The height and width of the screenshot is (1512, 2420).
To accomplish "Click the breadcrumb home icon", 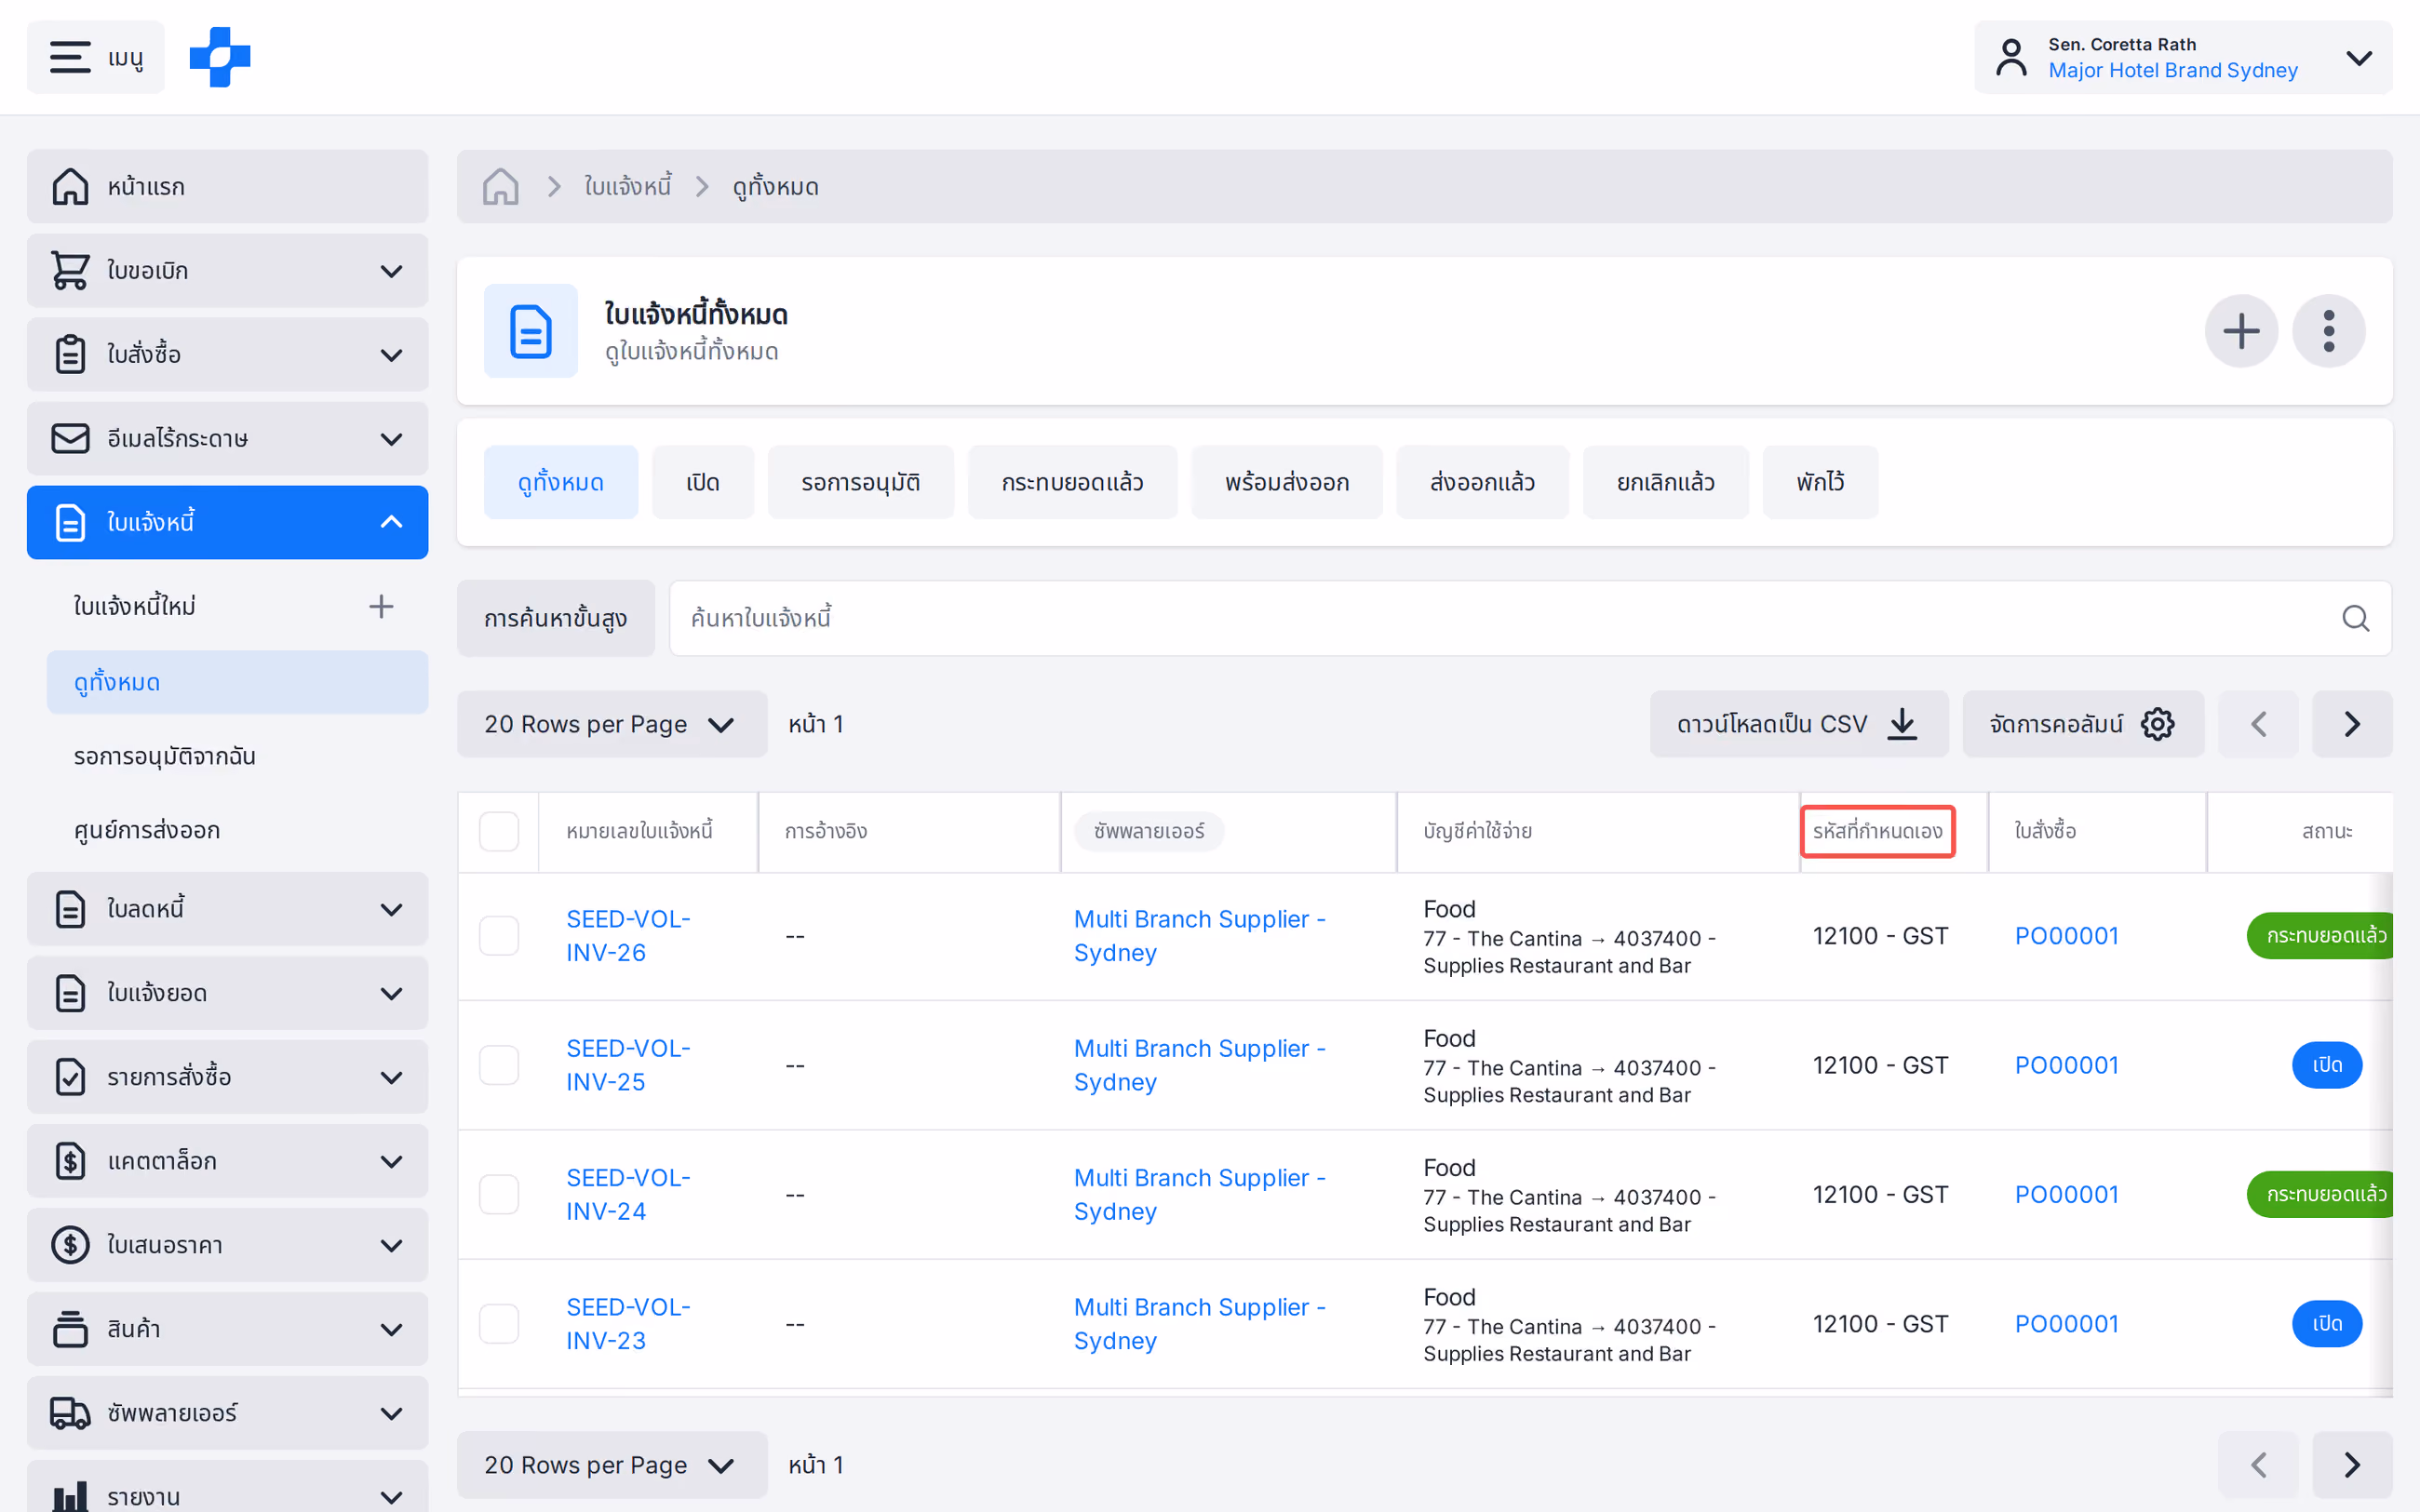I will click(500, 186).
